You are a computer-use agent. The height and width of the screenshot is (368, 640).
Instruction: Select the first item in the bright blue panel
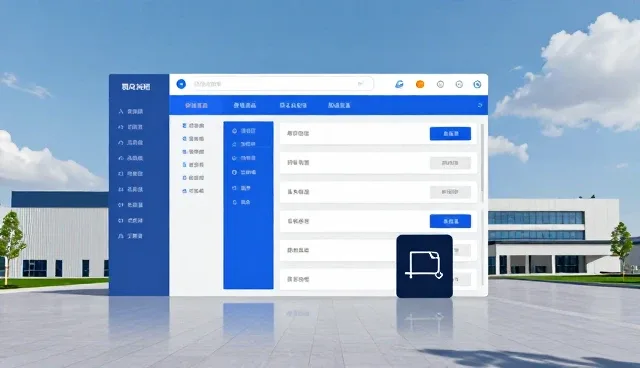pos(244,131)
